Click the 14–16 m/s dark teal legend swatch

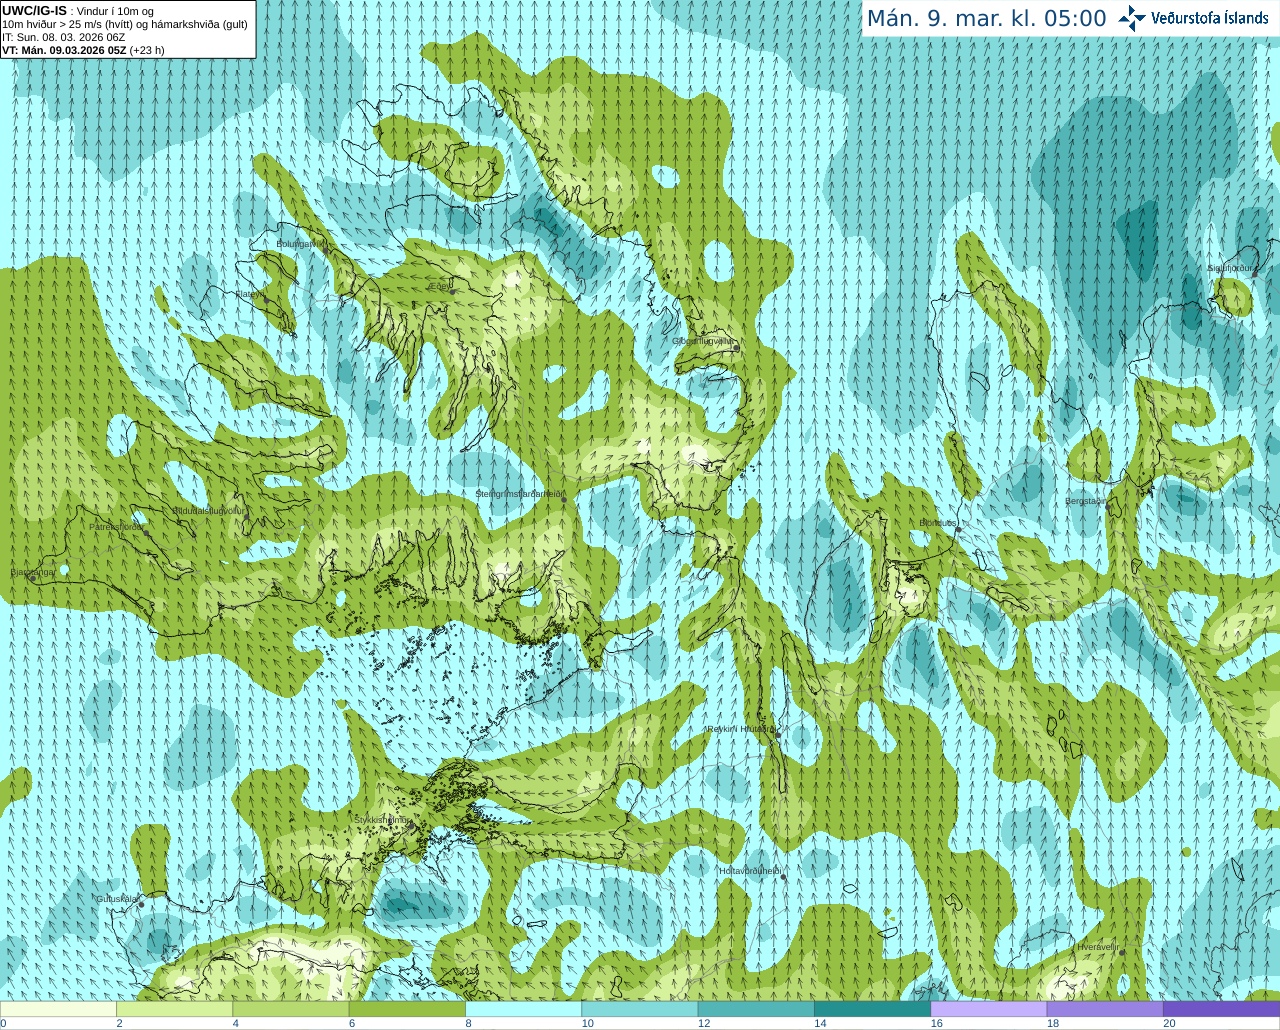pos(872,1009)
